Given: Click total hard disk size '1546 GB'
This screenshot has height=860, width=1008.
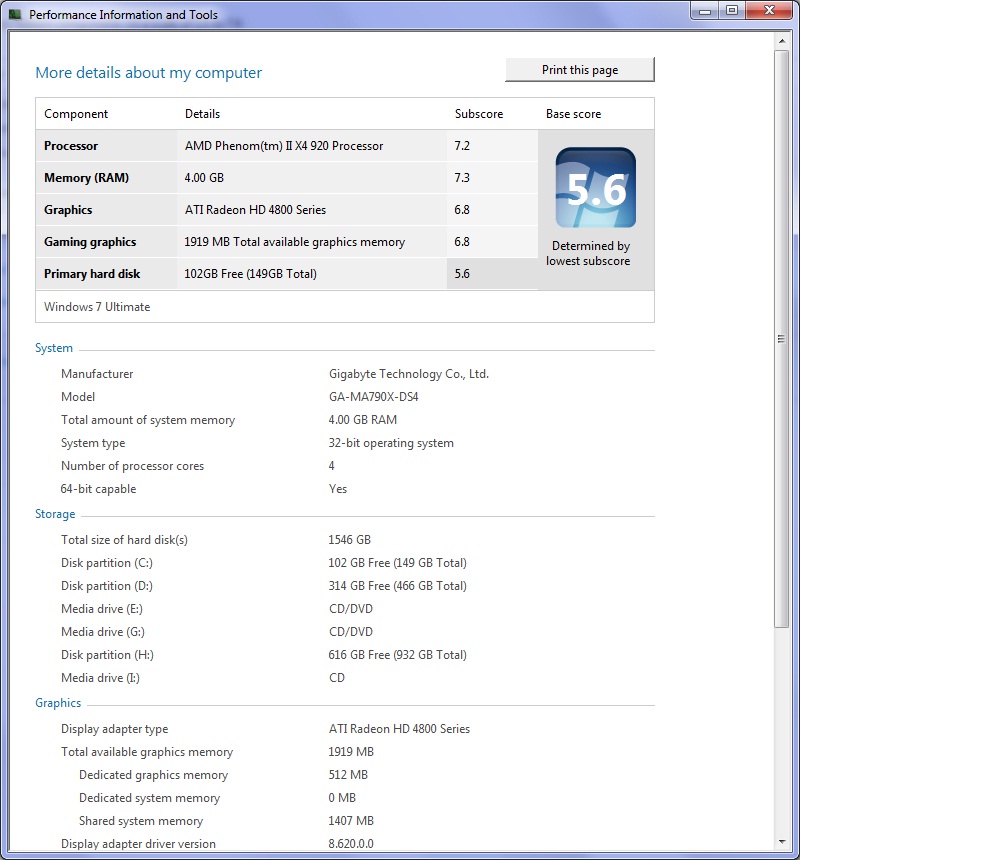Looking at the screenshot, I should 350,541.
